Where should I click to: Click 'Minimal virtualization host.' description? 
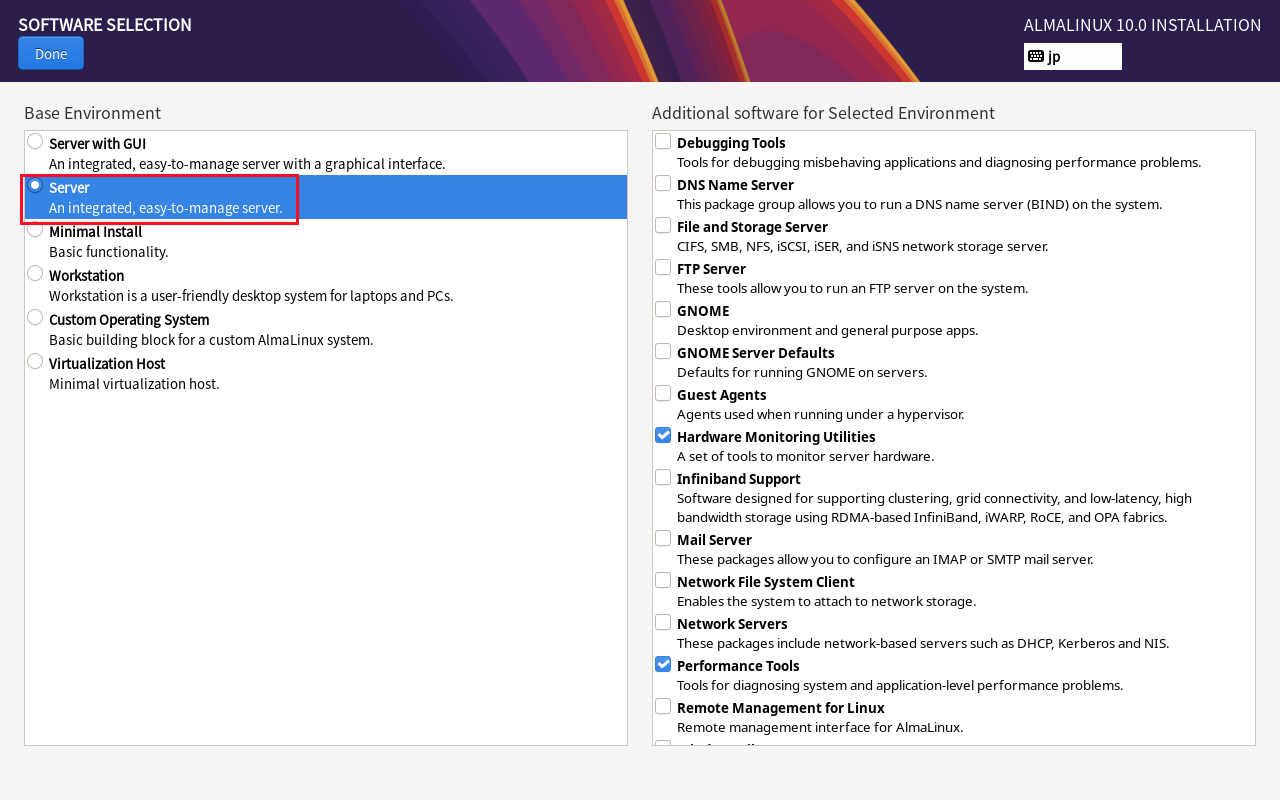pyautogui.click(x=134, y=384)
